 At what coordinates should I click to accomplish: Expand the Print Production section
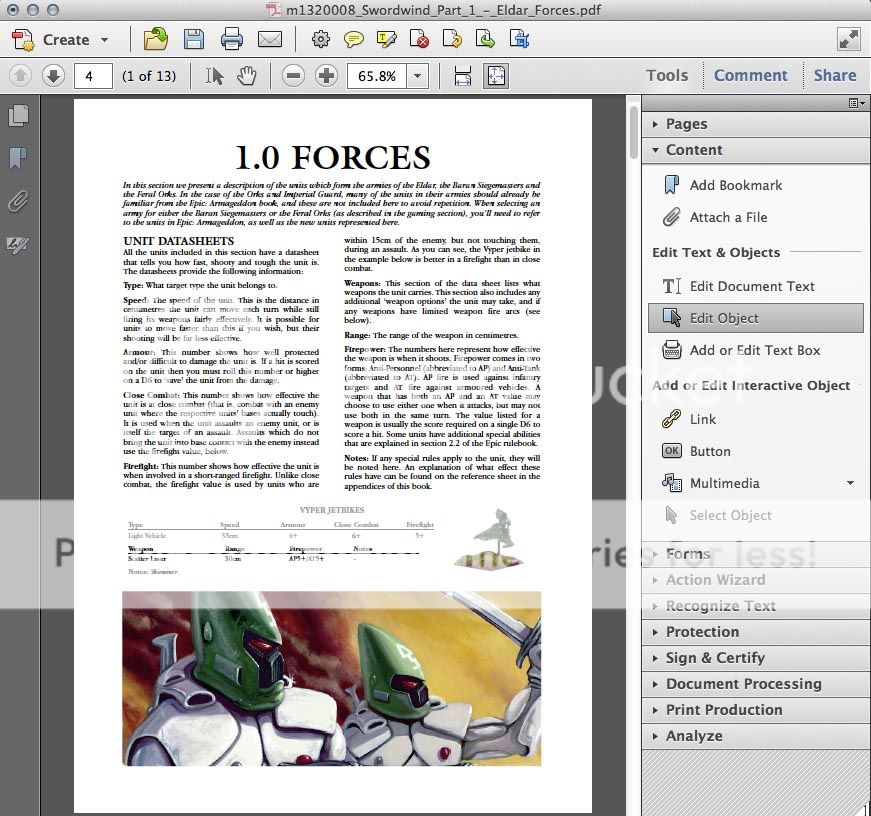[755, 710]
